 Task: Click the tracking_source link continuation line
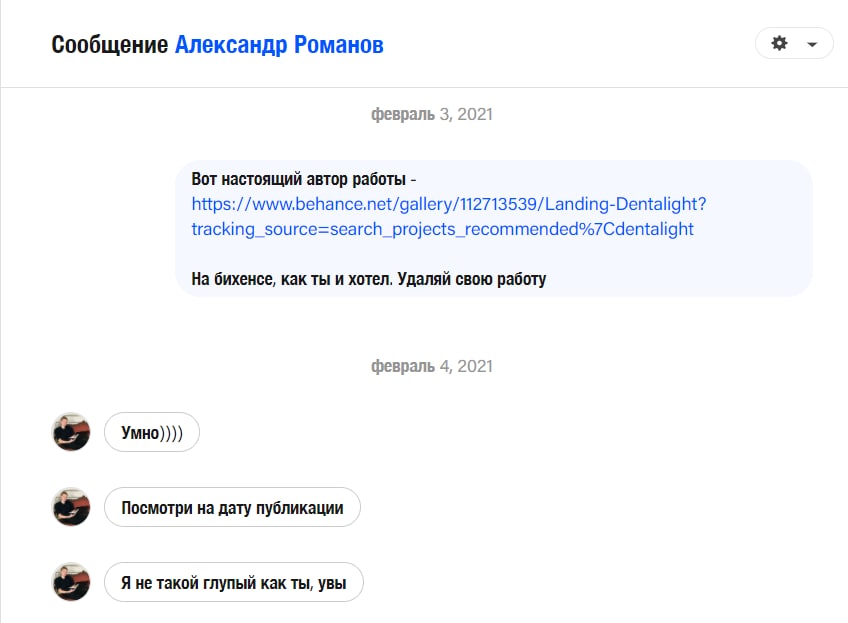coord(442,229)
